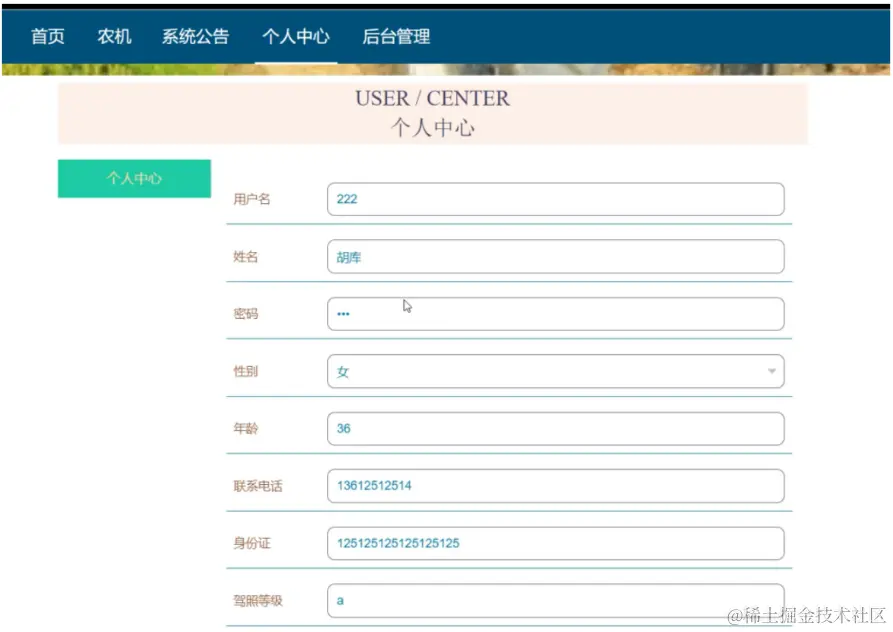Viewport: 893px width, 632px height.
Task: Click the dropdown arrow beside 女
Action: 771,370
